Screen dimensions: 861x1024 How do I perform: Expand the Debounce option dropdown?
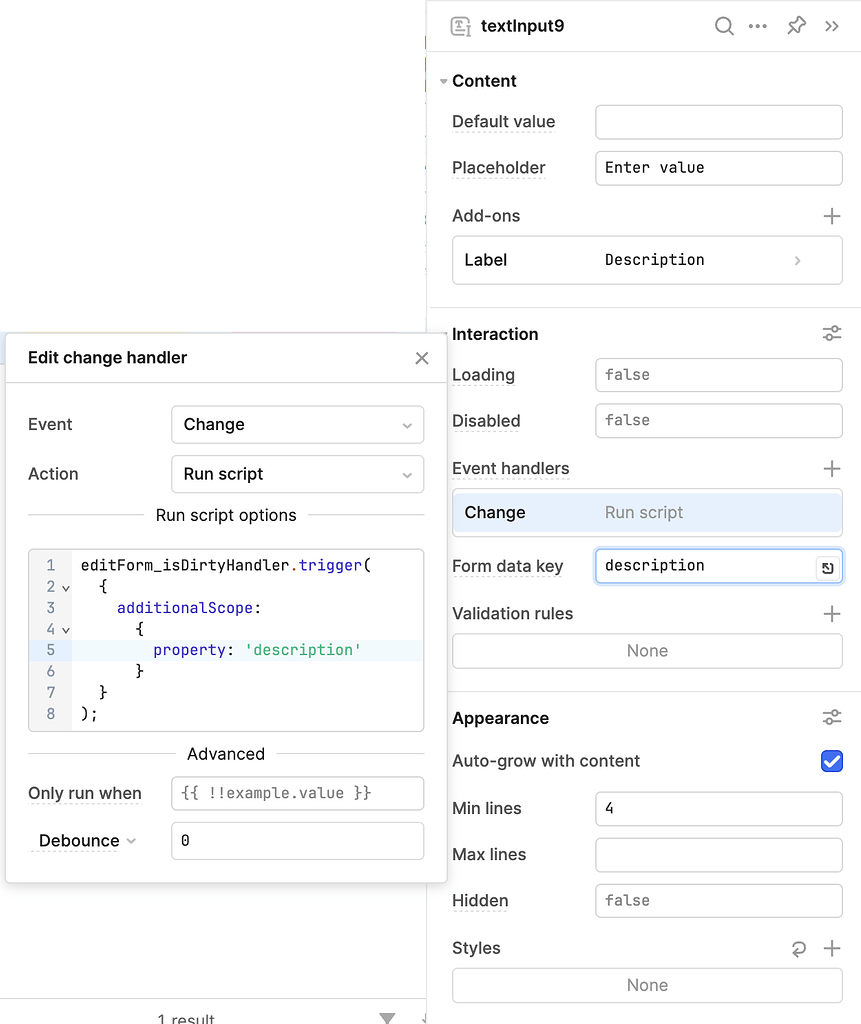click(x=87, y=840)
